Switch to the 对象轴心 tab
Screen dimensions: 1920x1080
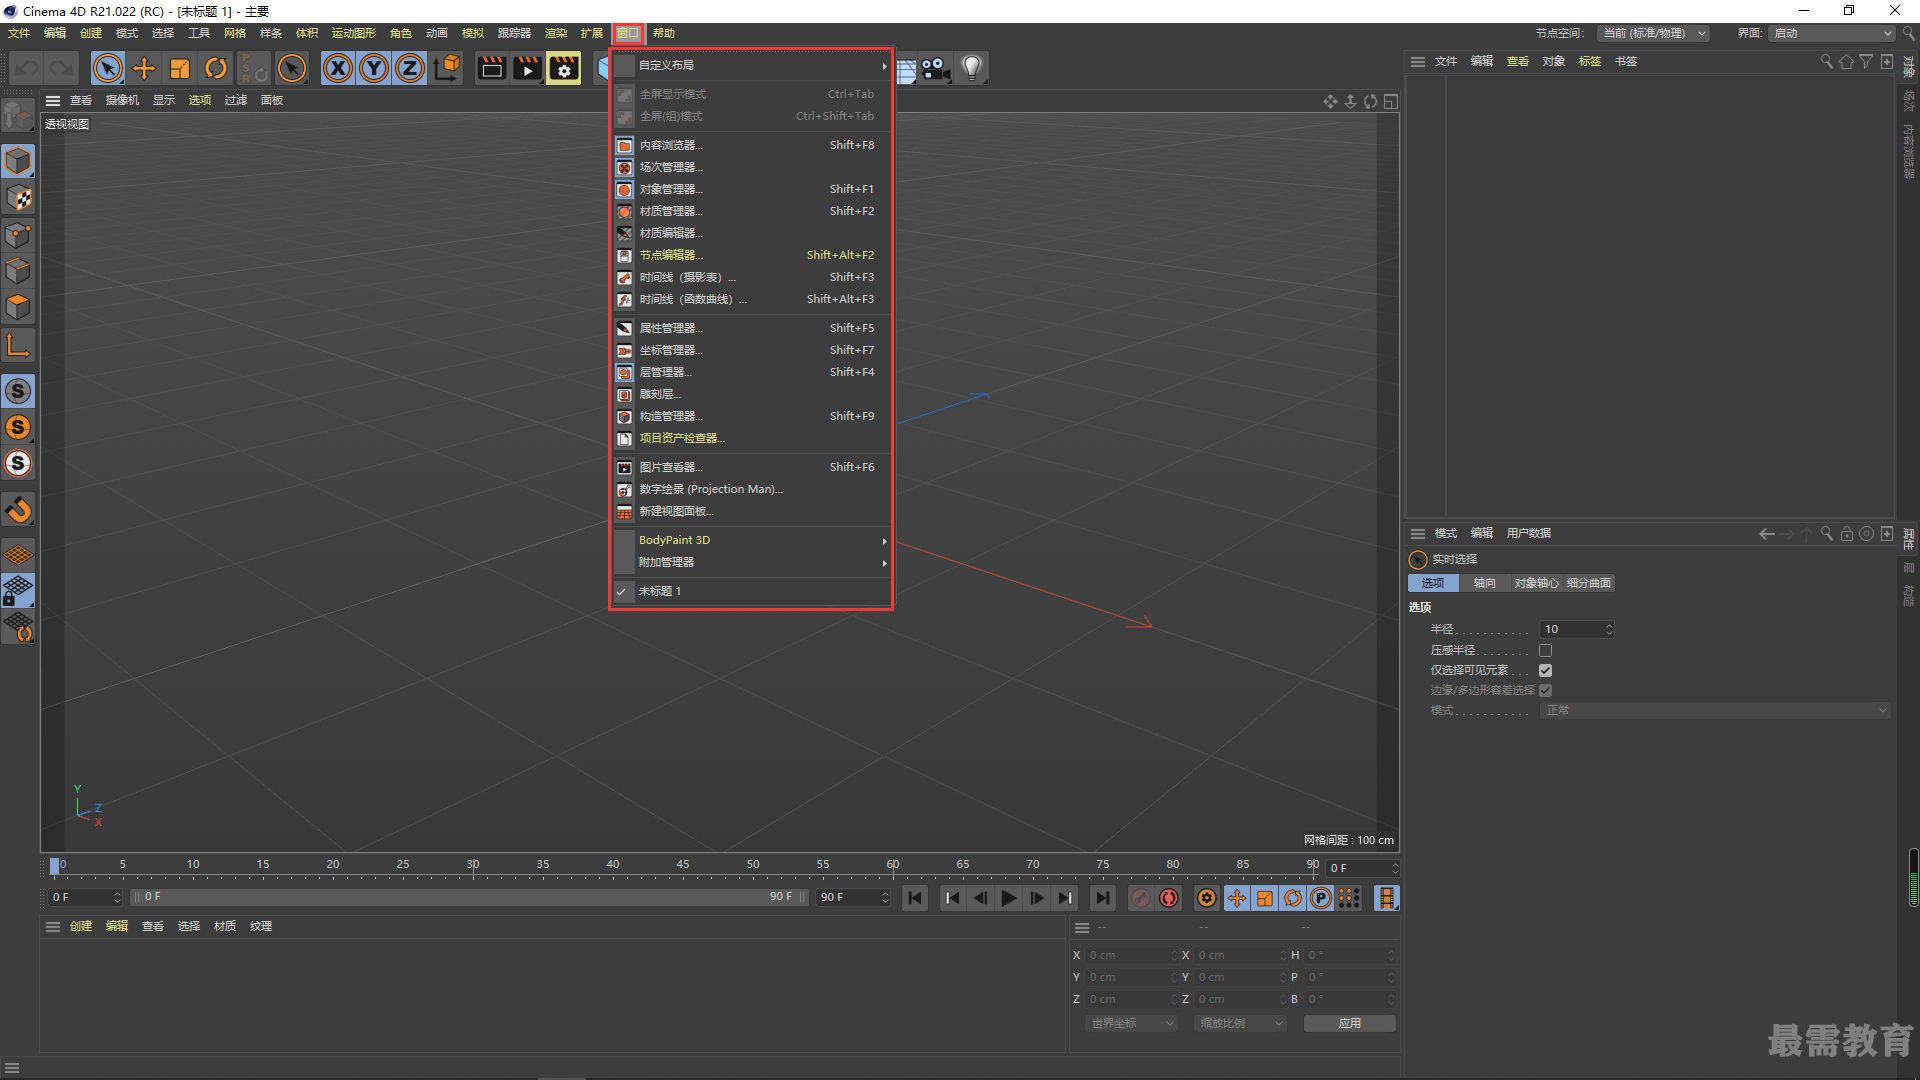pyautogui.click(x=1536, y=583)
